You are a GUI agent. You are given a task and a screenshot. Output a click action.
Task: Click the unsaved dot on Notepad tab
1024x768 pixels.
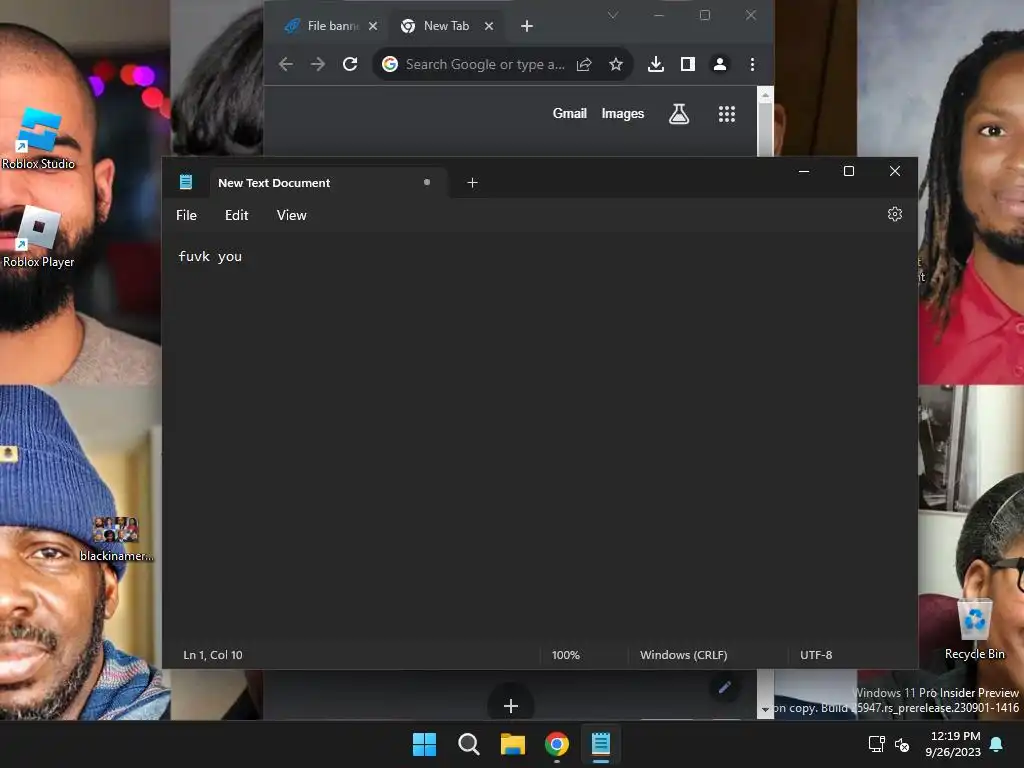pos(426,182)
